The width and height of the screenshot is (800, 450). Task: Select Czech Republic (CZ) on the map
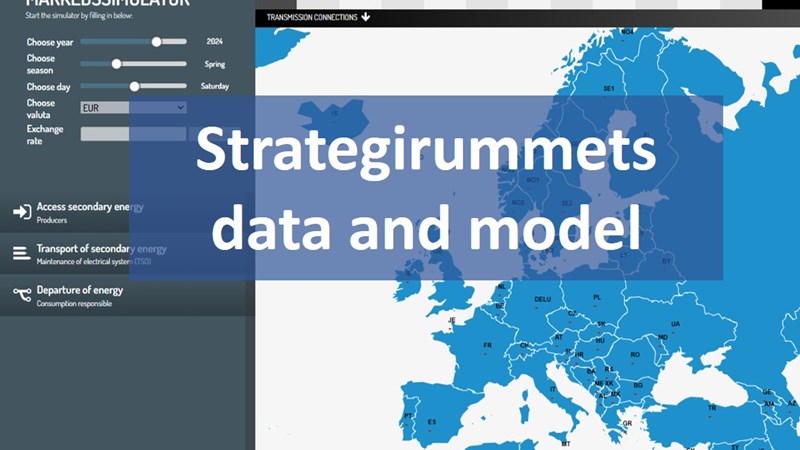pyautogui.click(x=572, y=313)
